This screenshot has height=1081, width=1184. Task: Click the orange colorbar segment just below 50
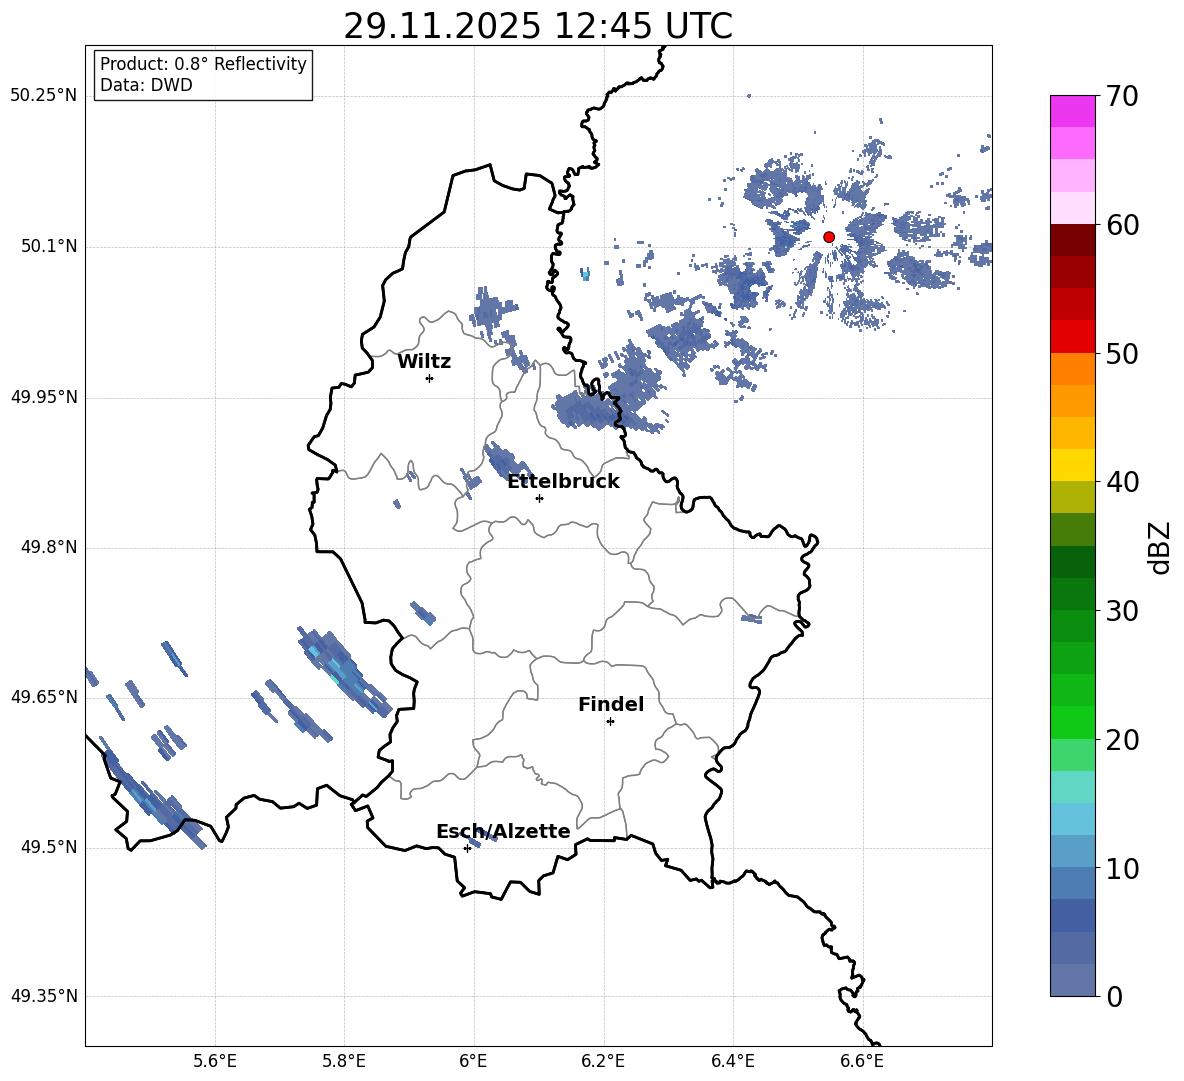1073,368
